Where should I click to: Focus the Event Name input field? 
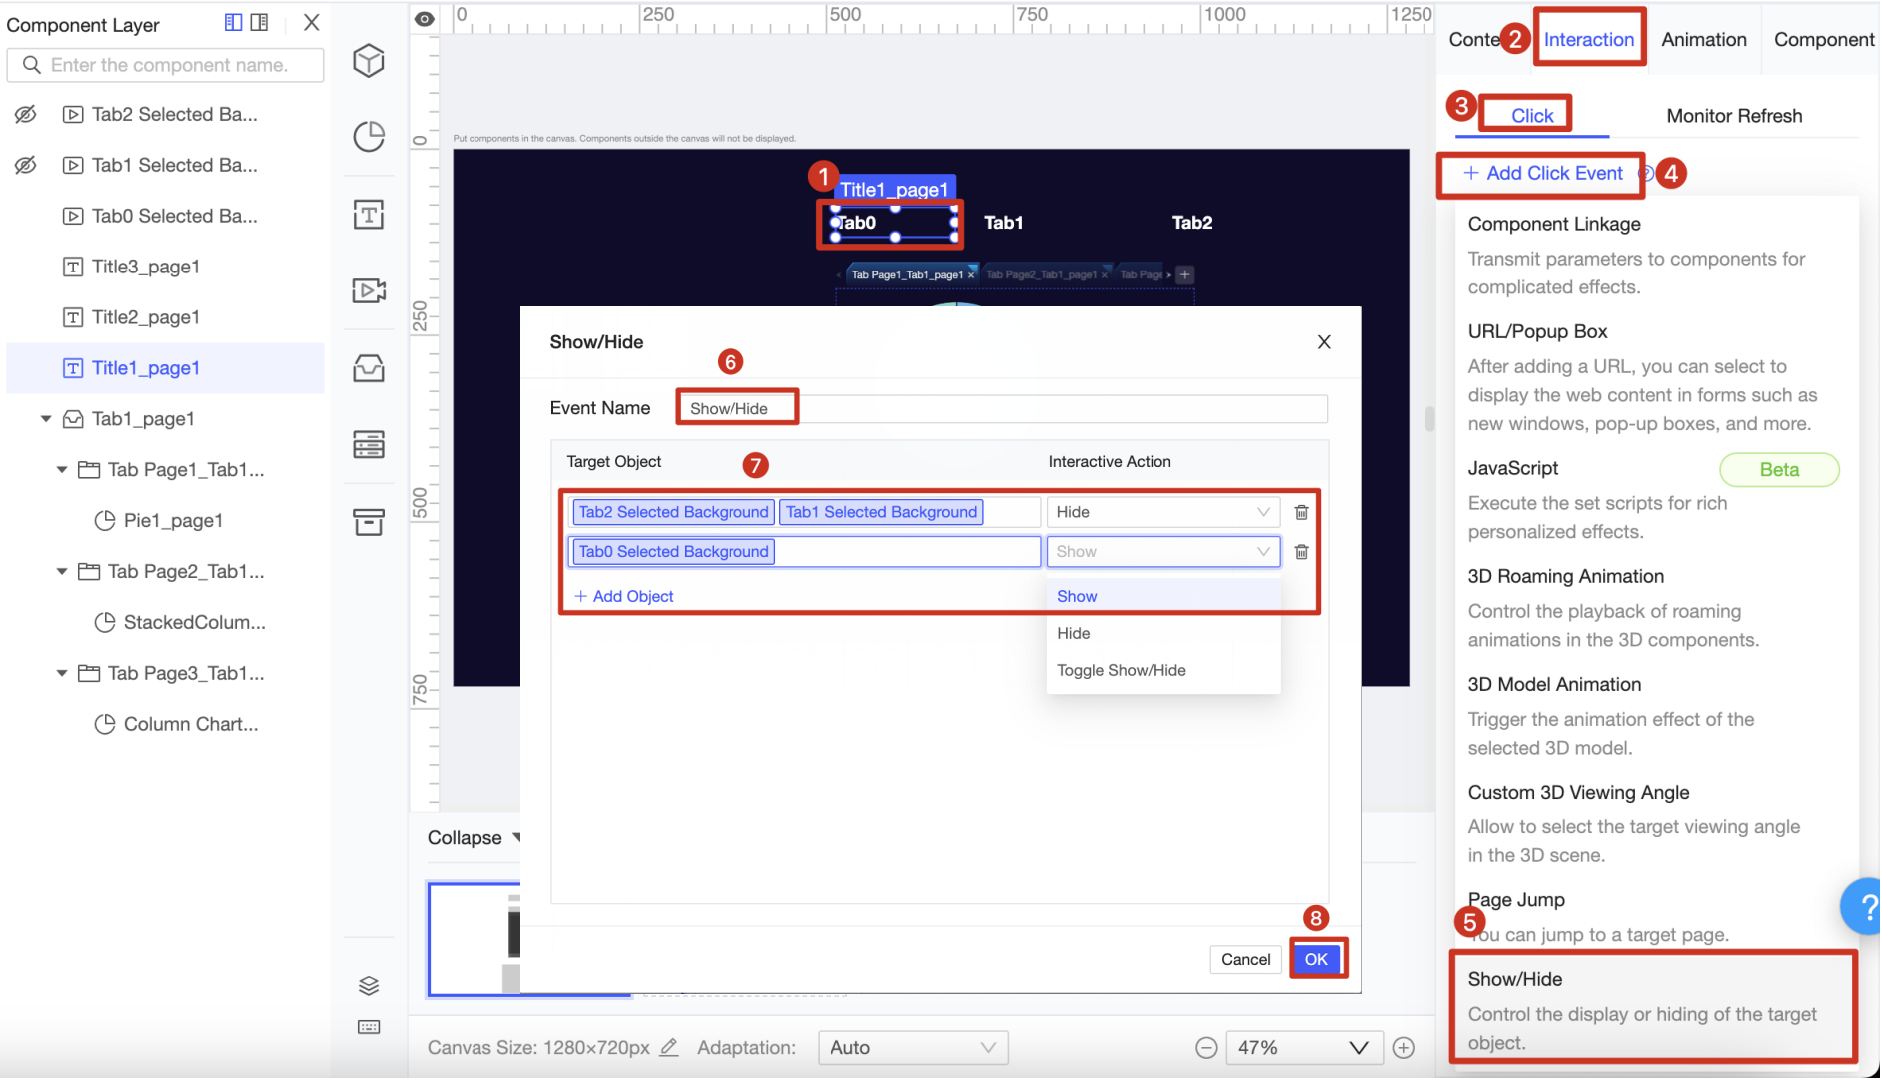click(1003, 408)
